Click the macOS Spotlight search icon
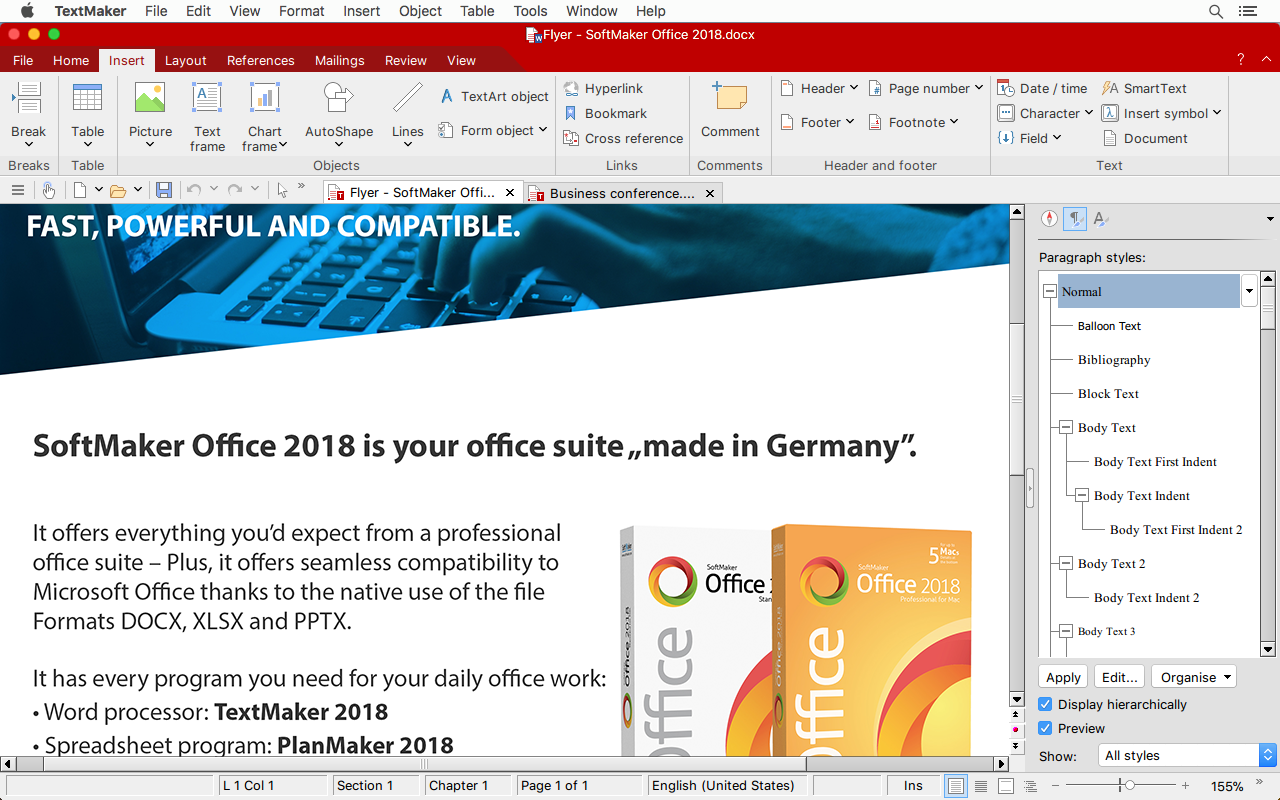The height and width of the screenshot is (800, 1280). 1216,11
